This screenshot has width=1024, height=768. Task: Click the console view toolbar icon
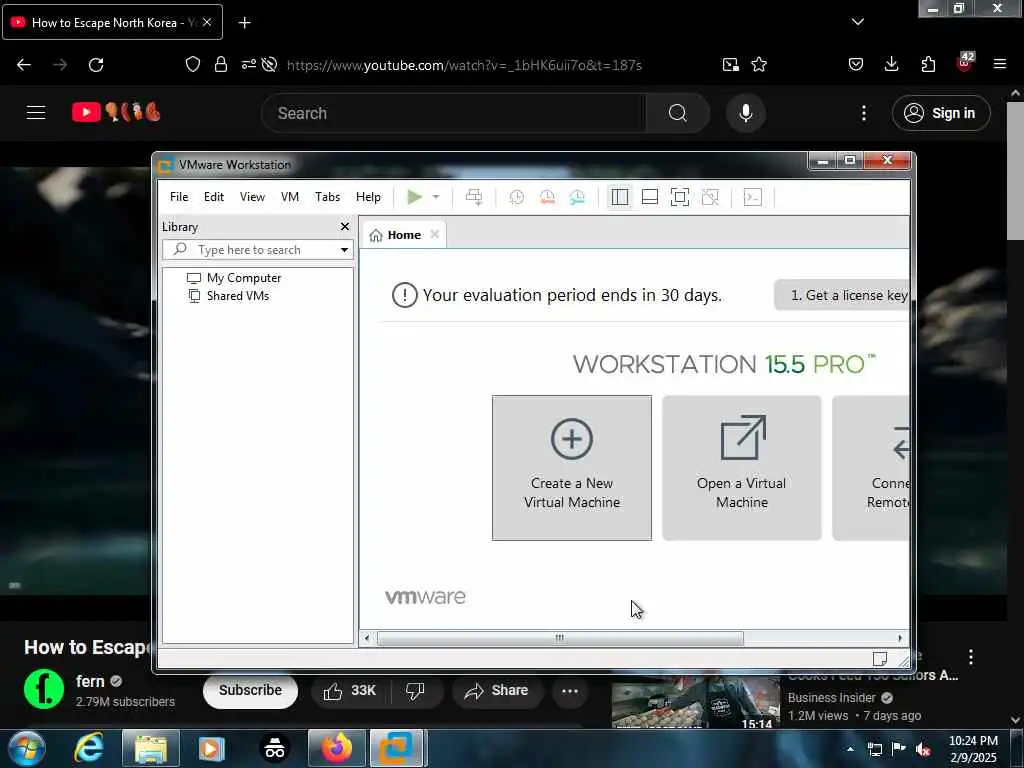(752, 197)
